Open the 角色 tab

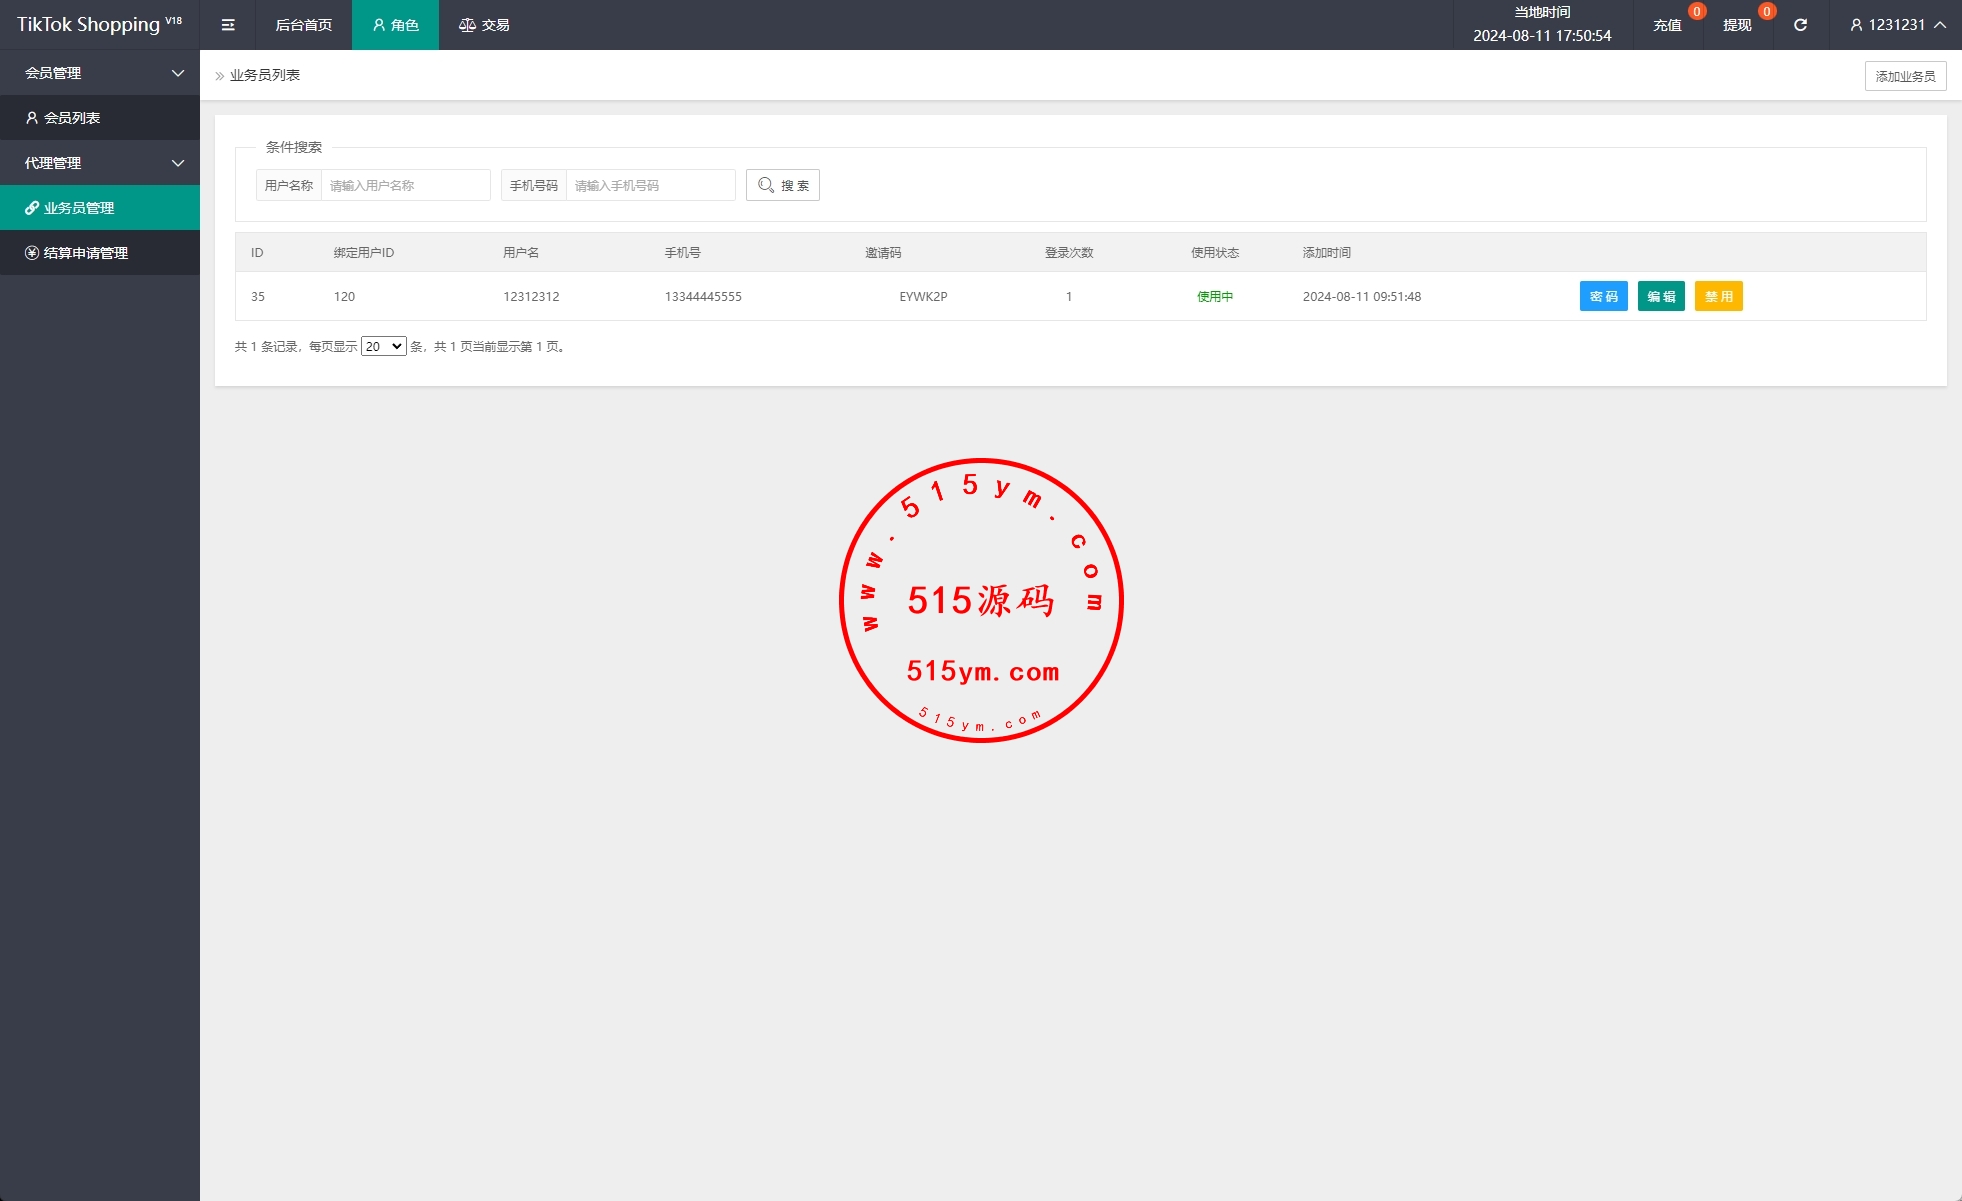pos(395,25)
